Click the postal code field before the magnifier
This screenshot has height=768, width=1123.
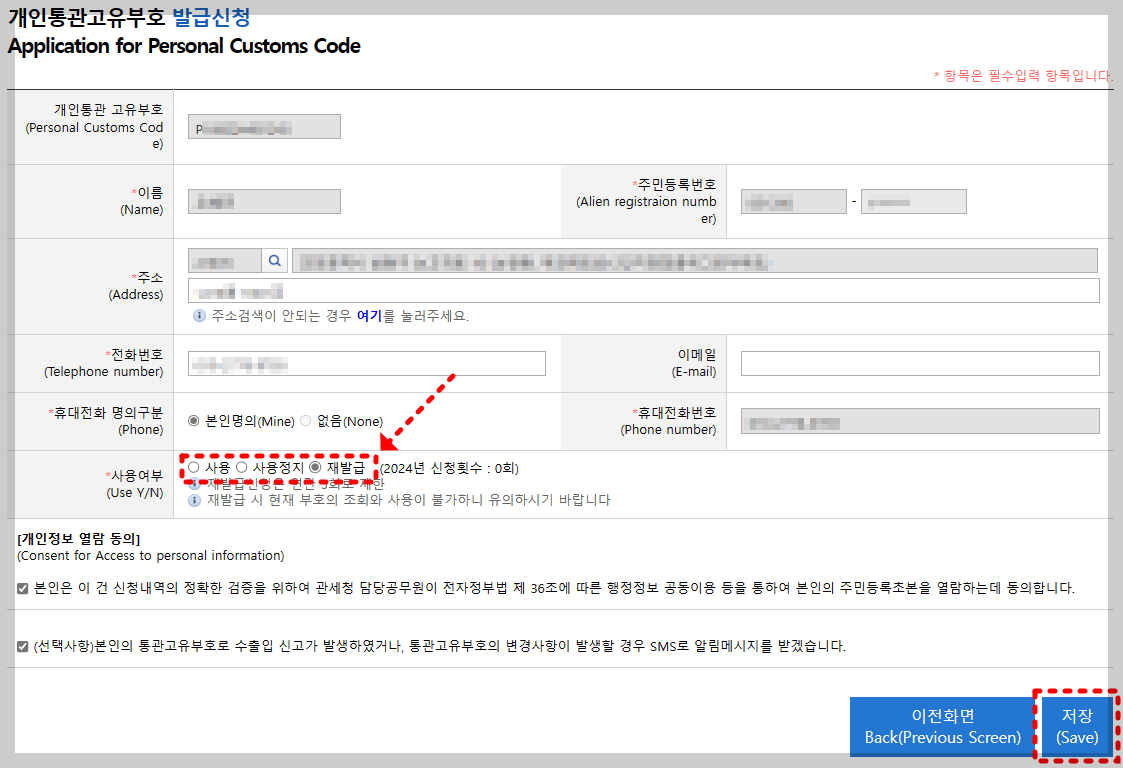click(223, 261)
